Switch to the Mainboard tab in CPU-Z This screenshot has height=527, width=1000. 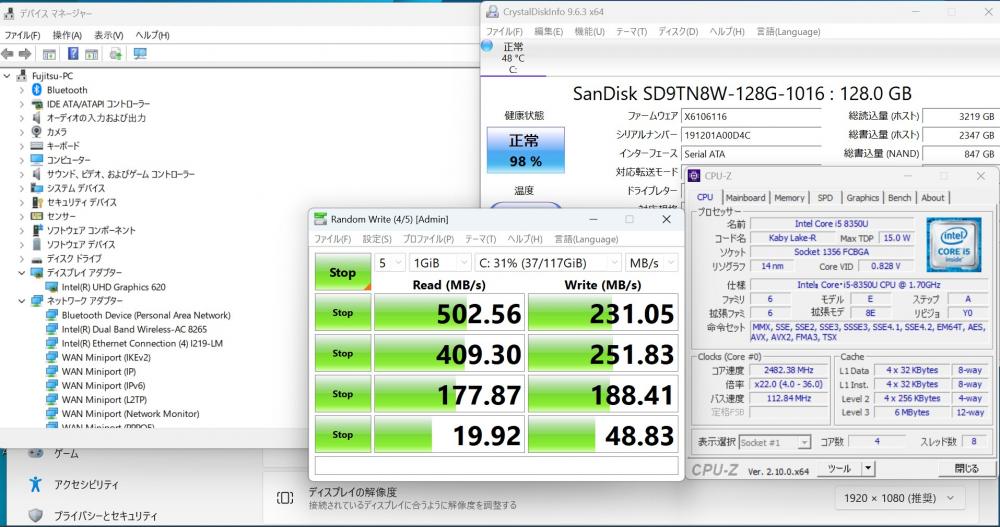(745, 198)
